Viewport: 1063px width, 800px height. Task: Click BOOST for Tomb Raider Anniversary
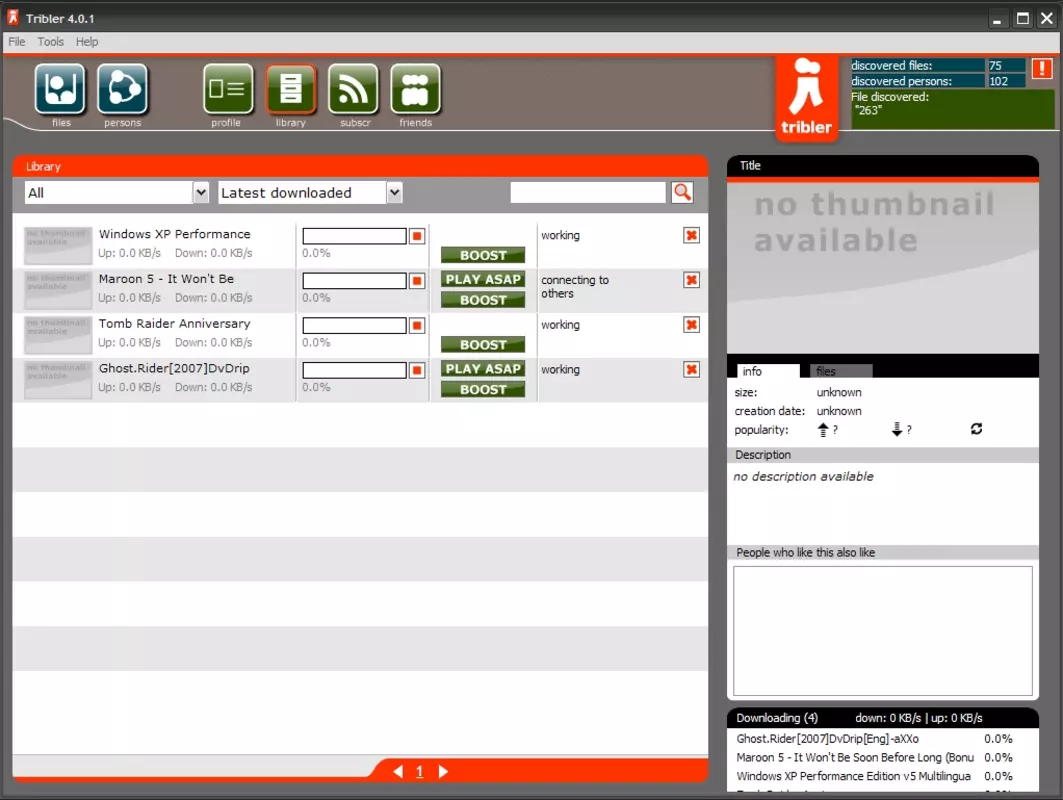pos(483,344)
